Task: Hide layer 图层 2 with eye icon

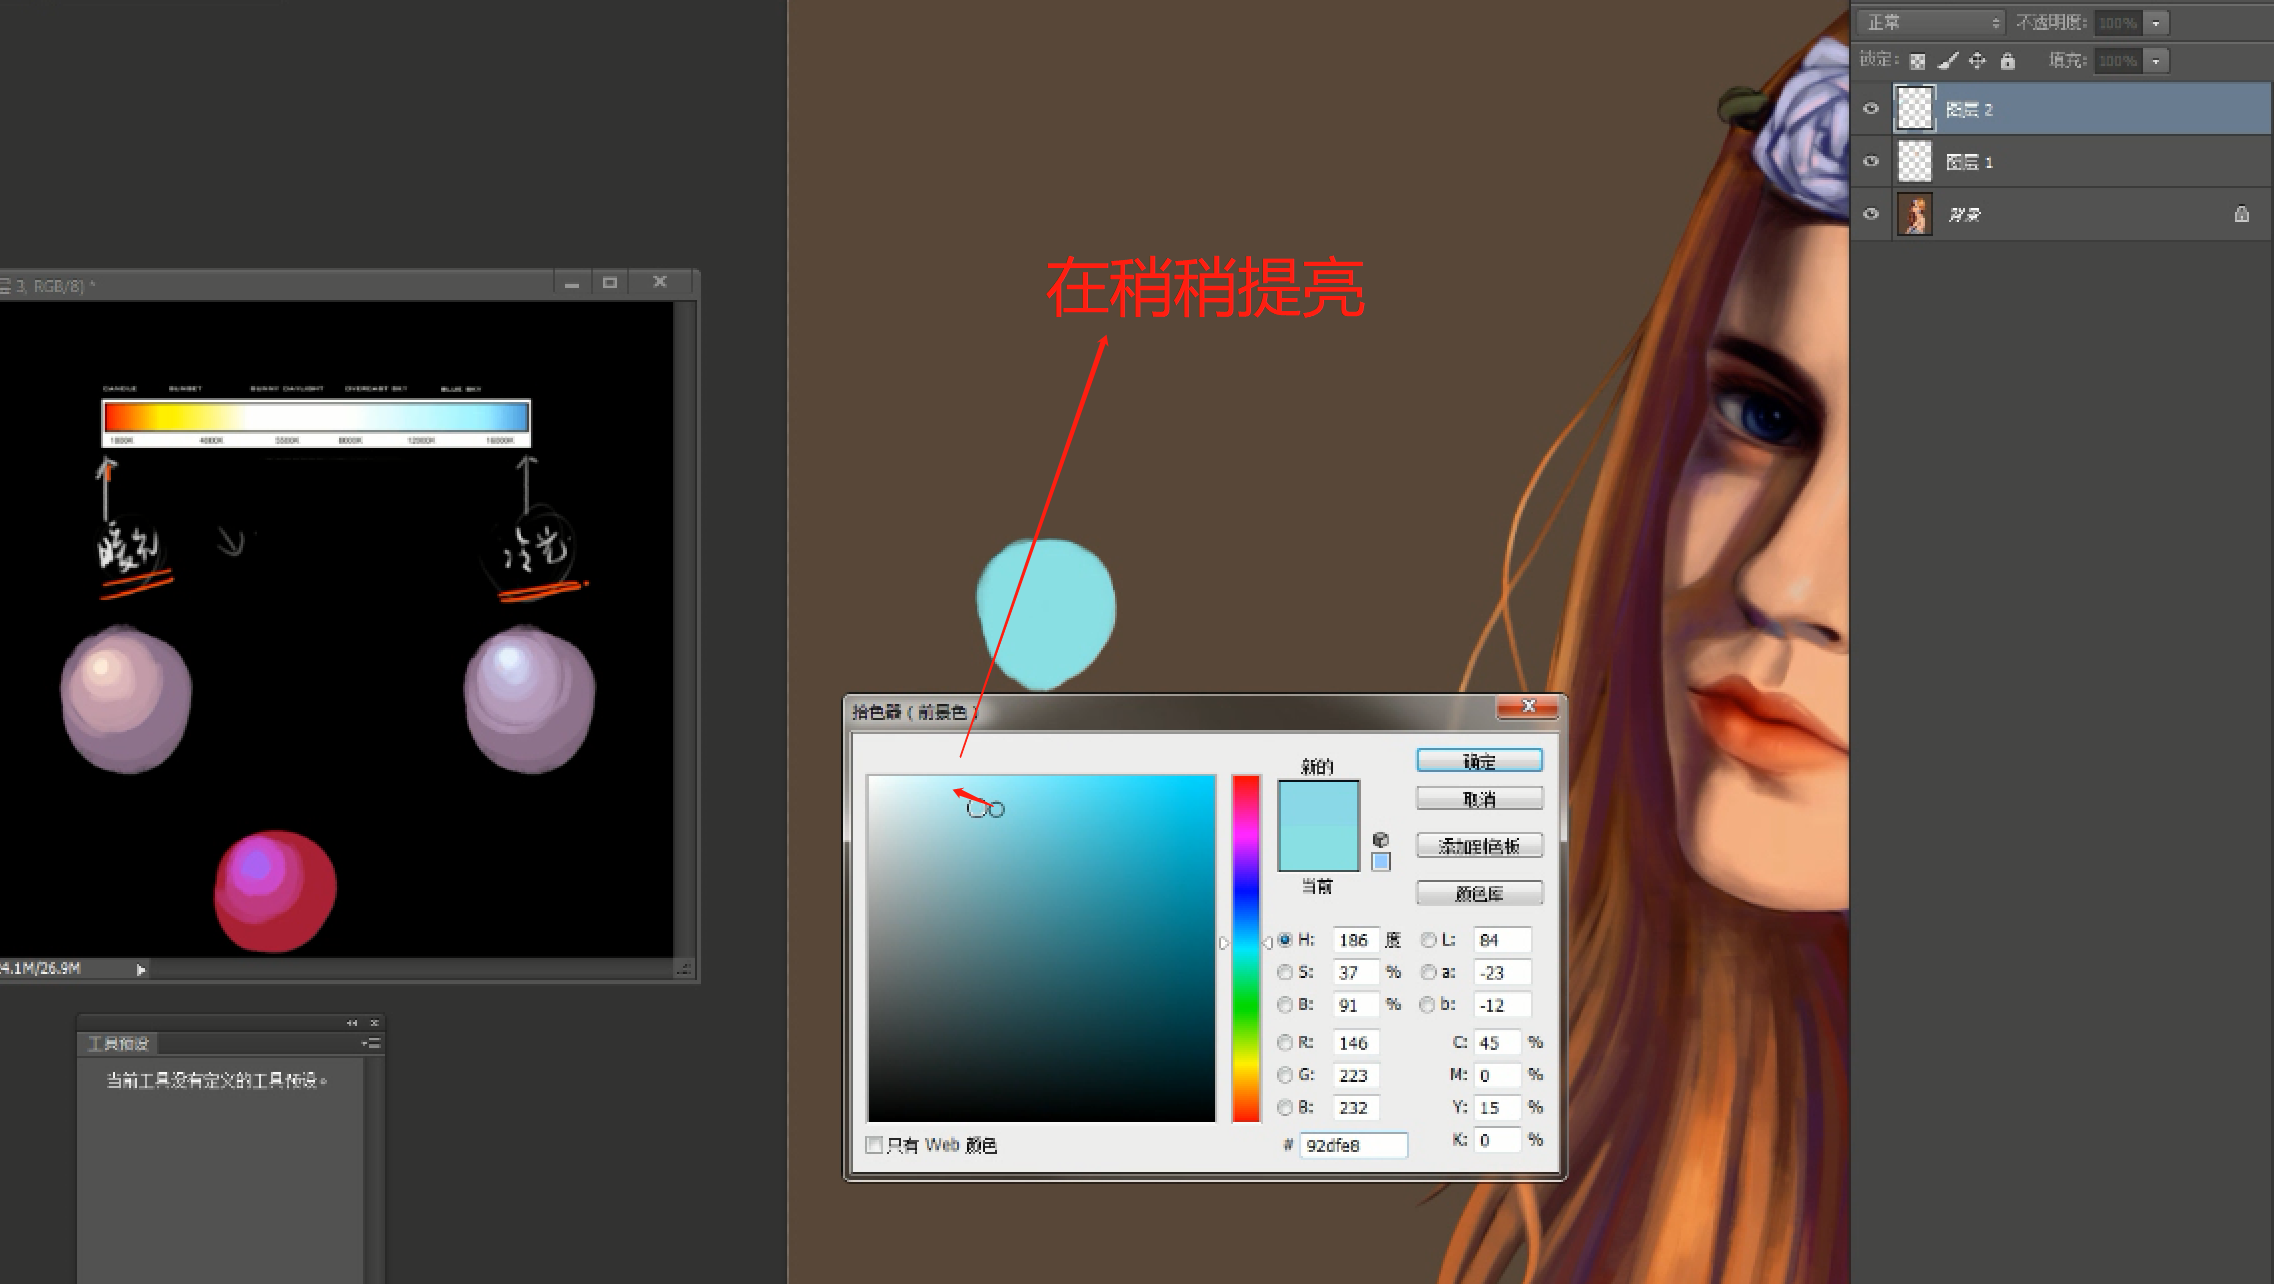Action: (1871, 109)
